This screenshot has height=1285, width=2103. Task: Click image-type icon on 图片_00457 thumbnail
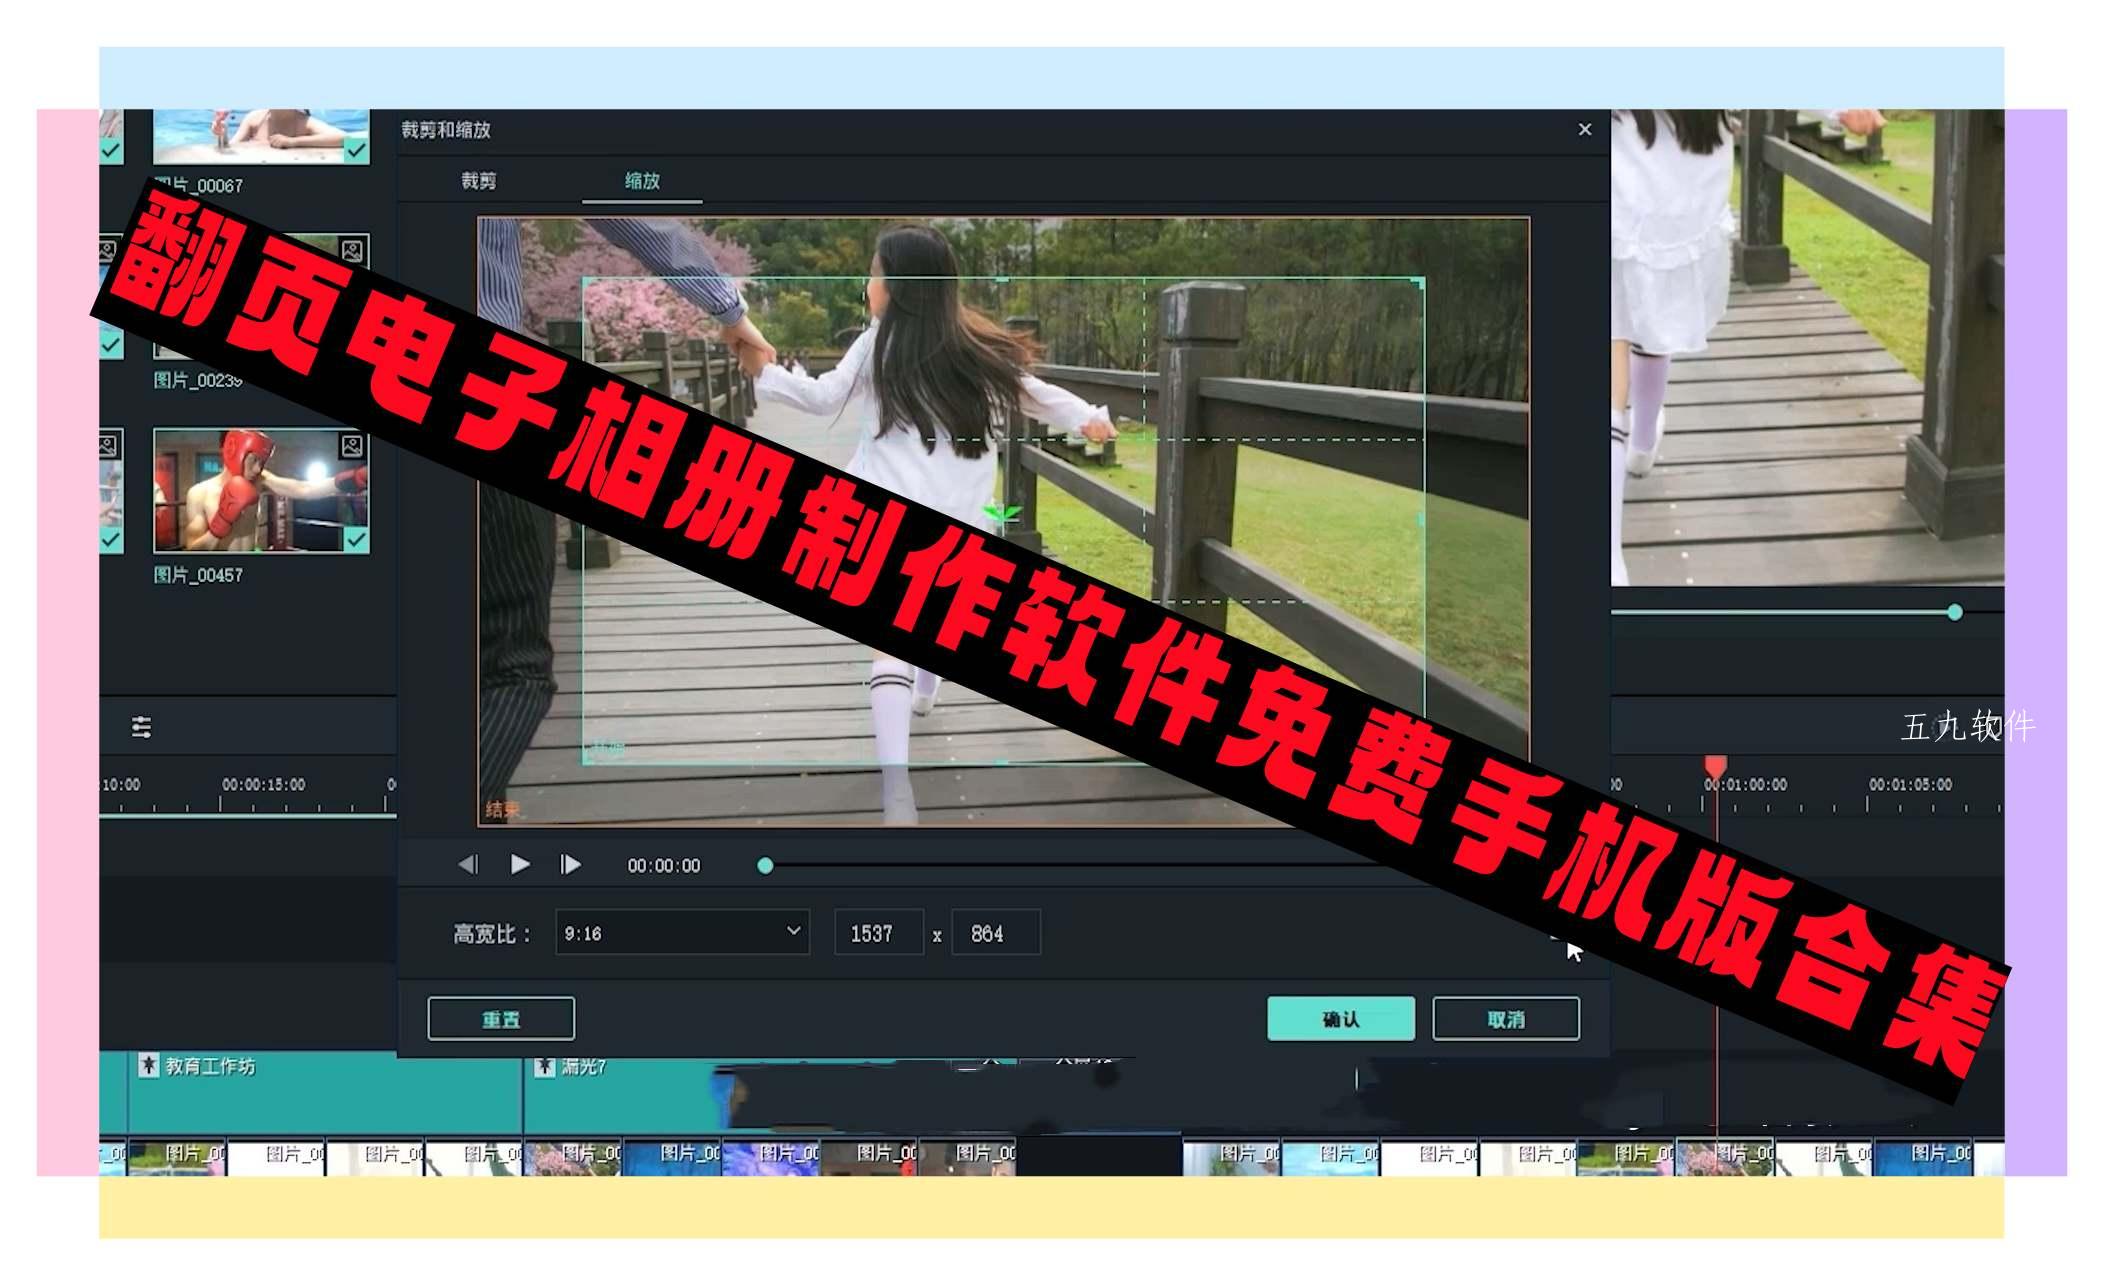[352, 446]
